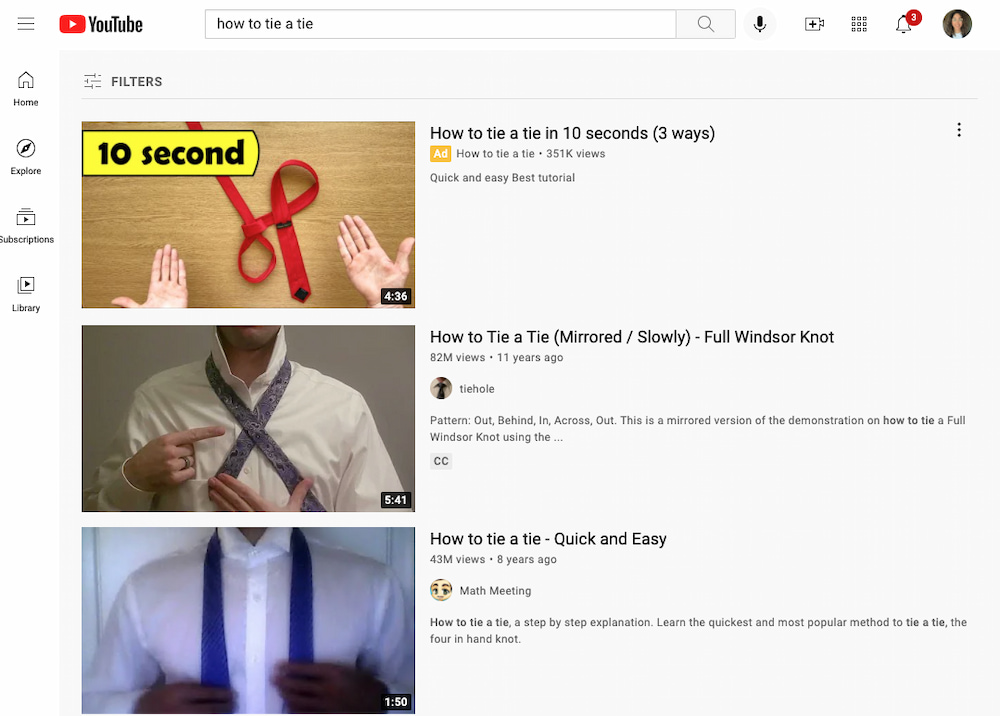Open the Math Meeting channel name

point(496,591)
